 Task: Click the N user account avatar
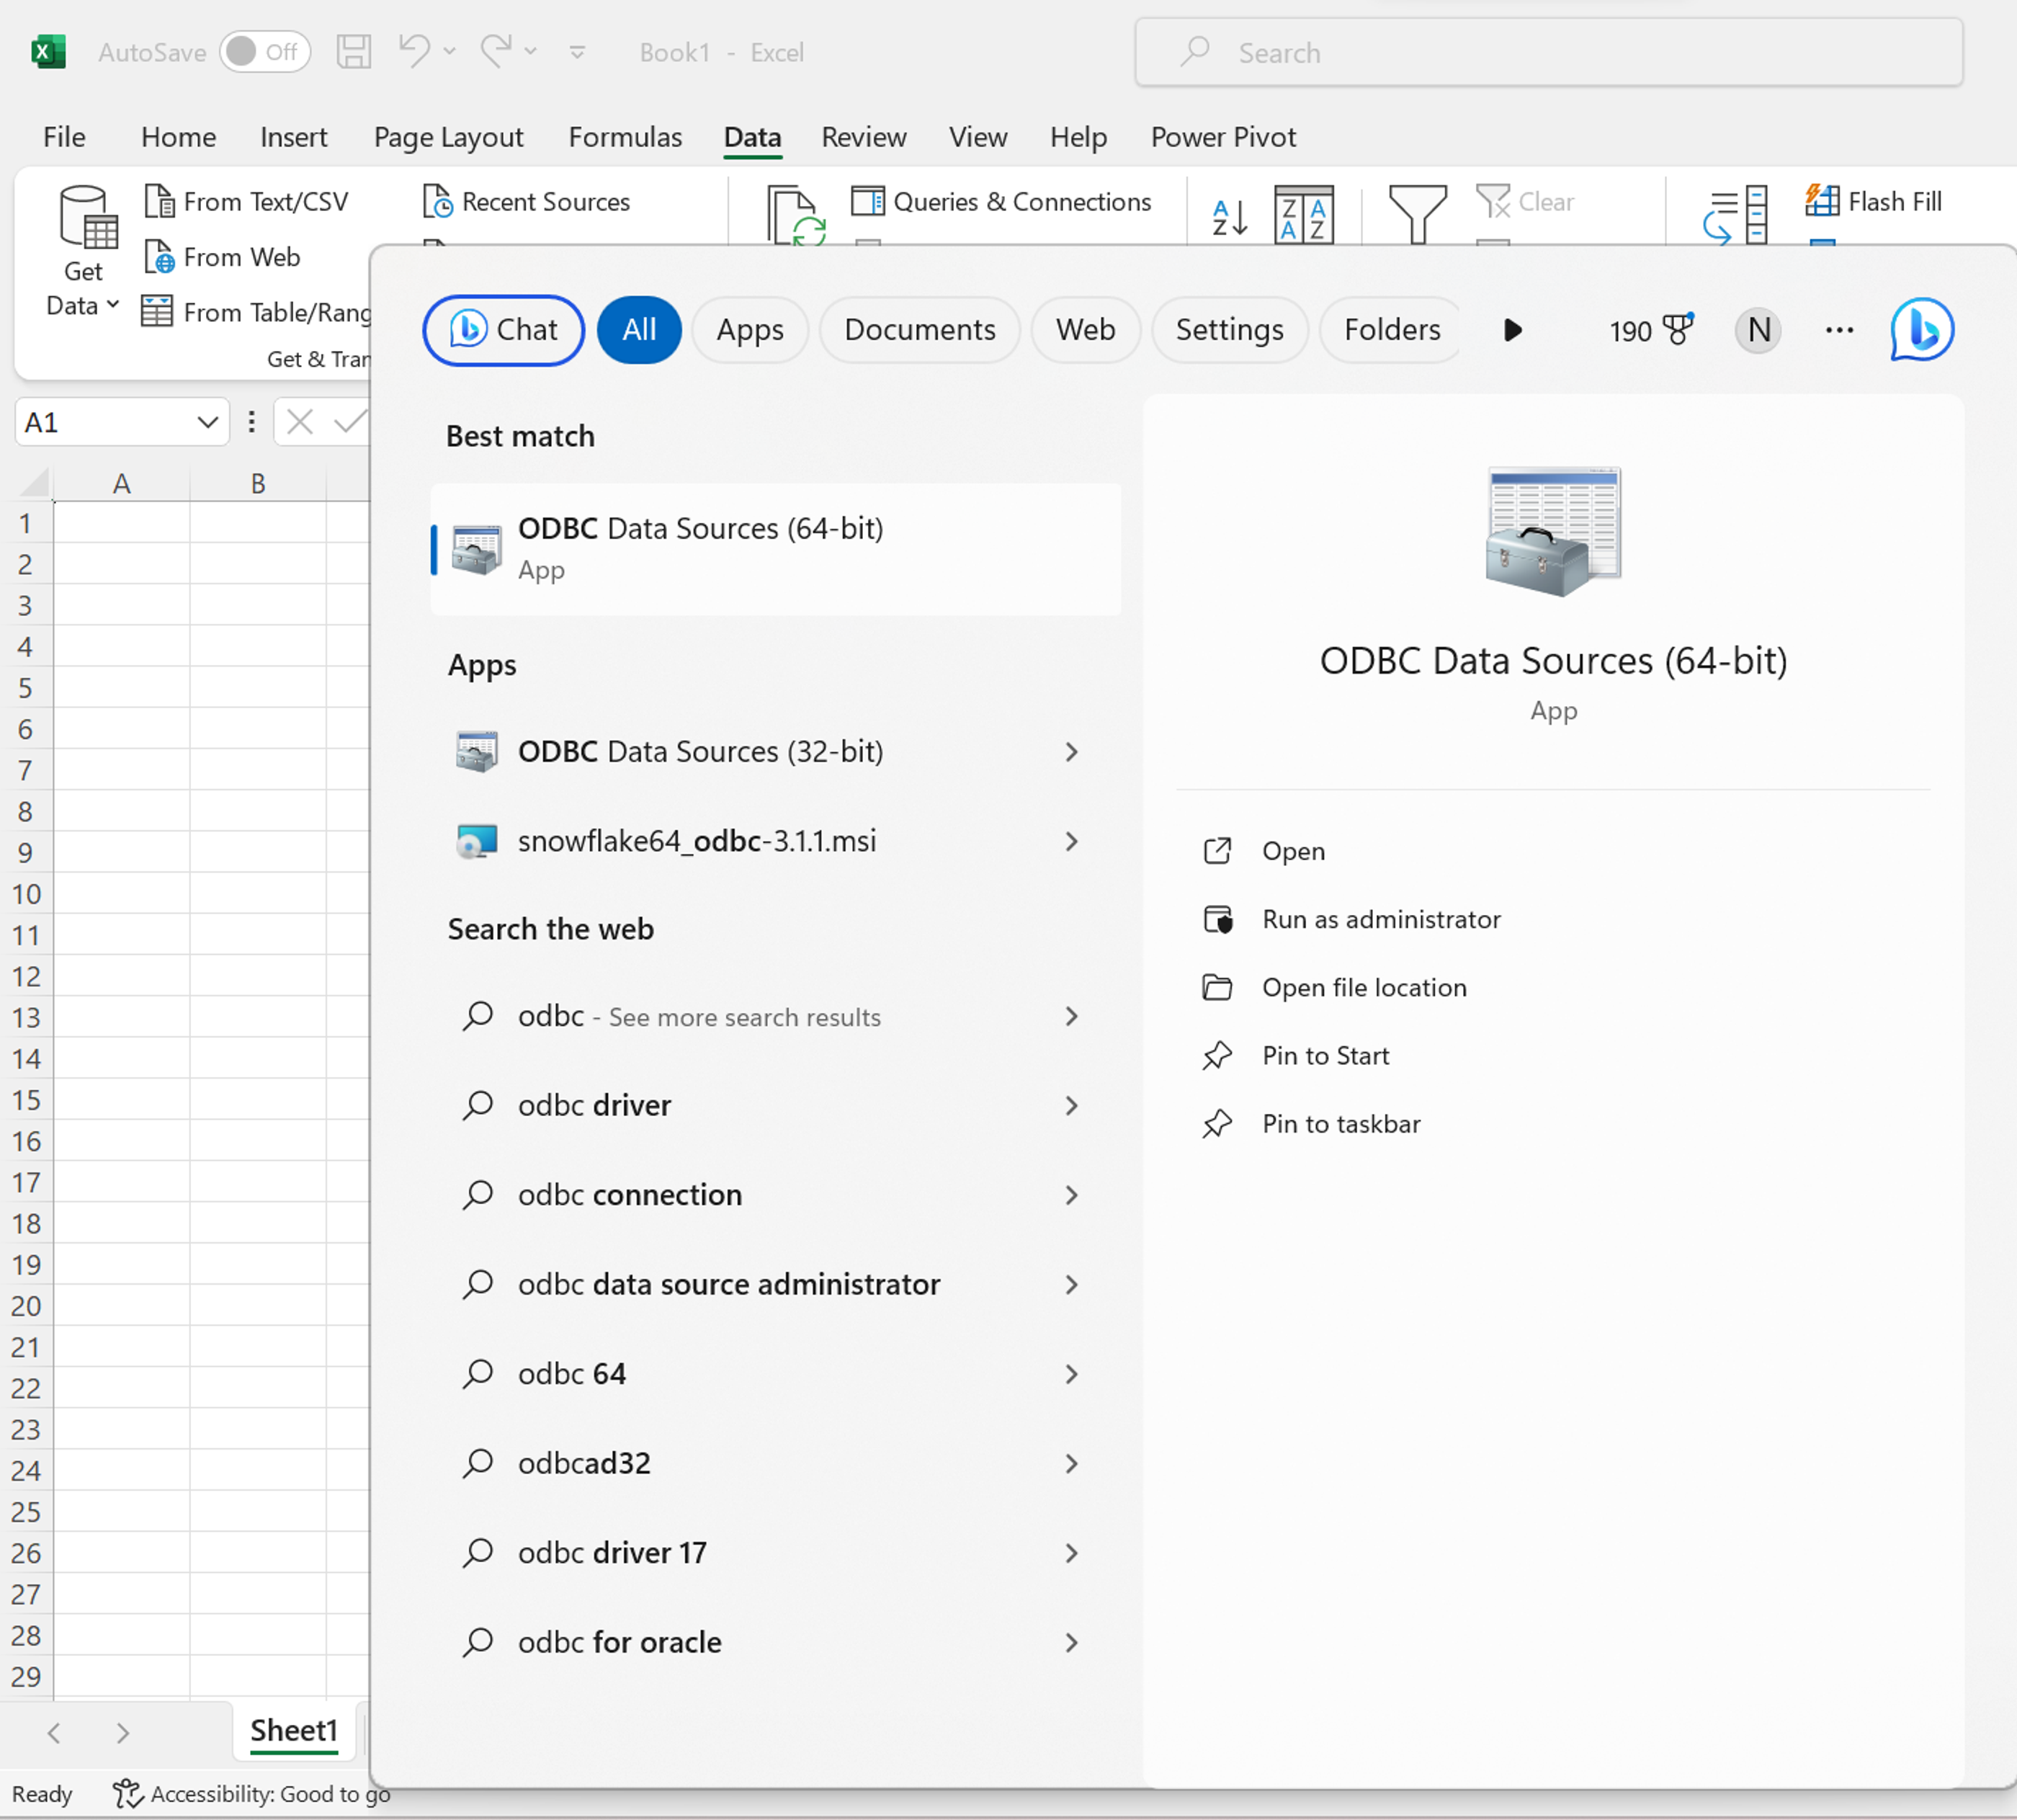click(1758, 330)
